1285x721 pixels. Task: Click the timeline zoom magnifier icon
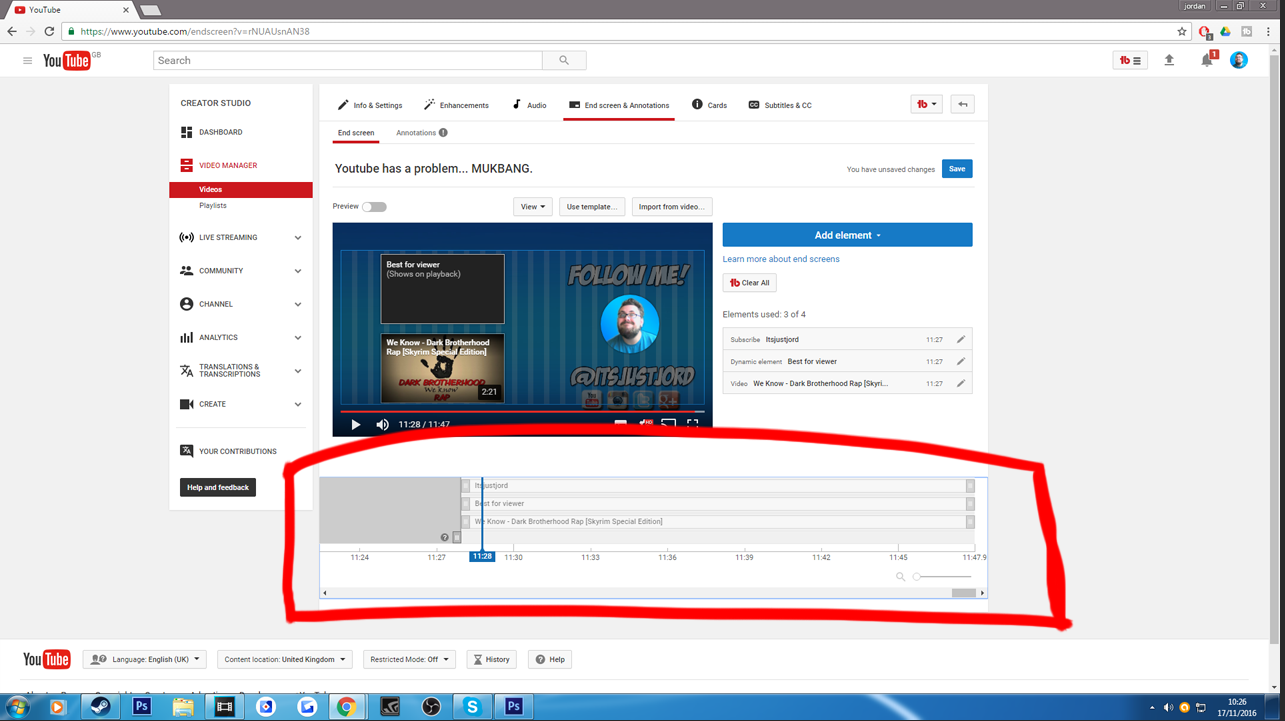coord(900,577)
